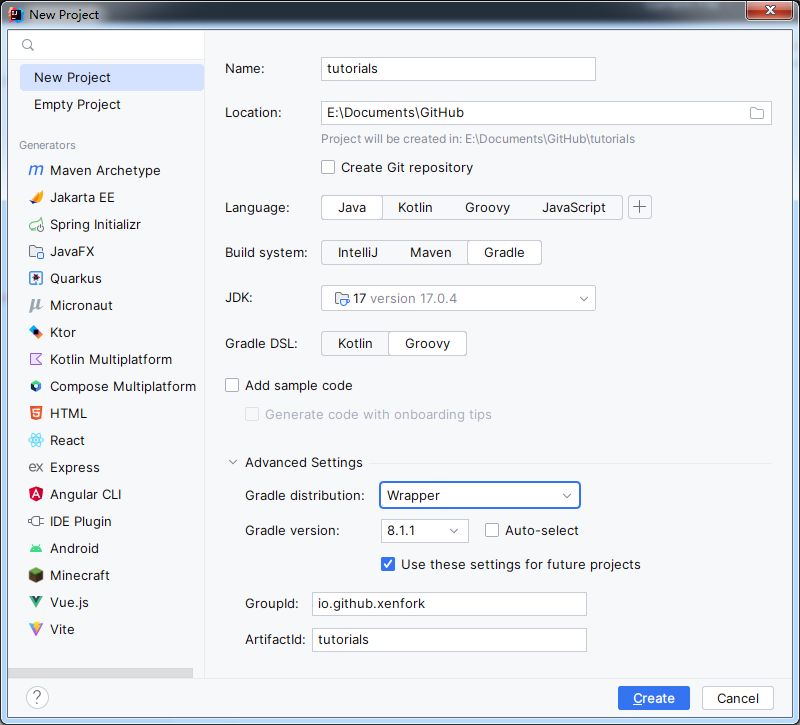The height and width of the screenshot is (725, 800).
Task: Click the sidebar horizontal scrollbar
Action: point(101,673)
